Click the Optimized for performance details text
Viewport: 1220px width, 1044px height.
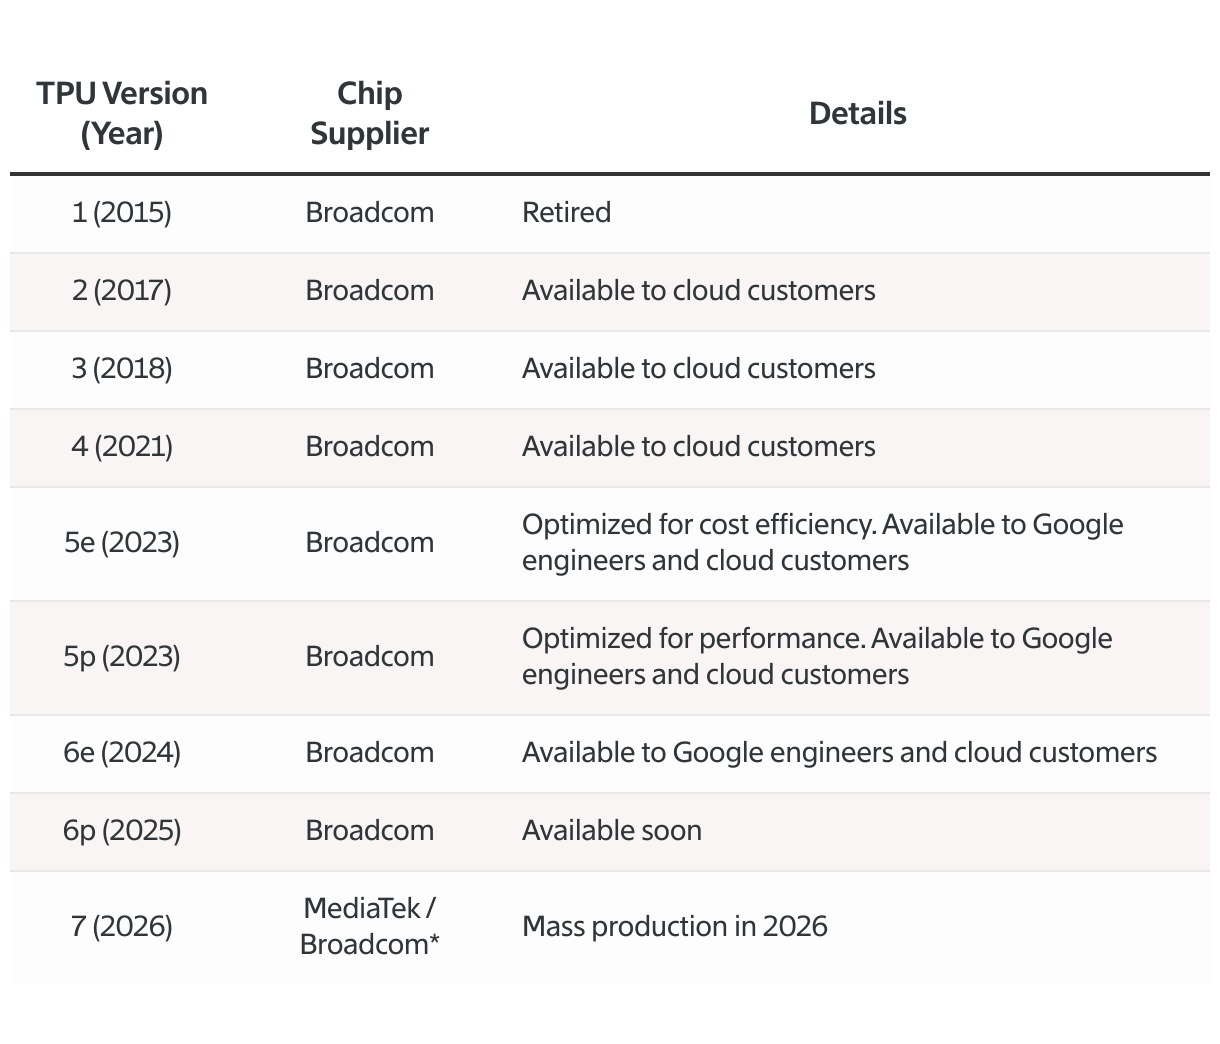[x=816, y=656]
